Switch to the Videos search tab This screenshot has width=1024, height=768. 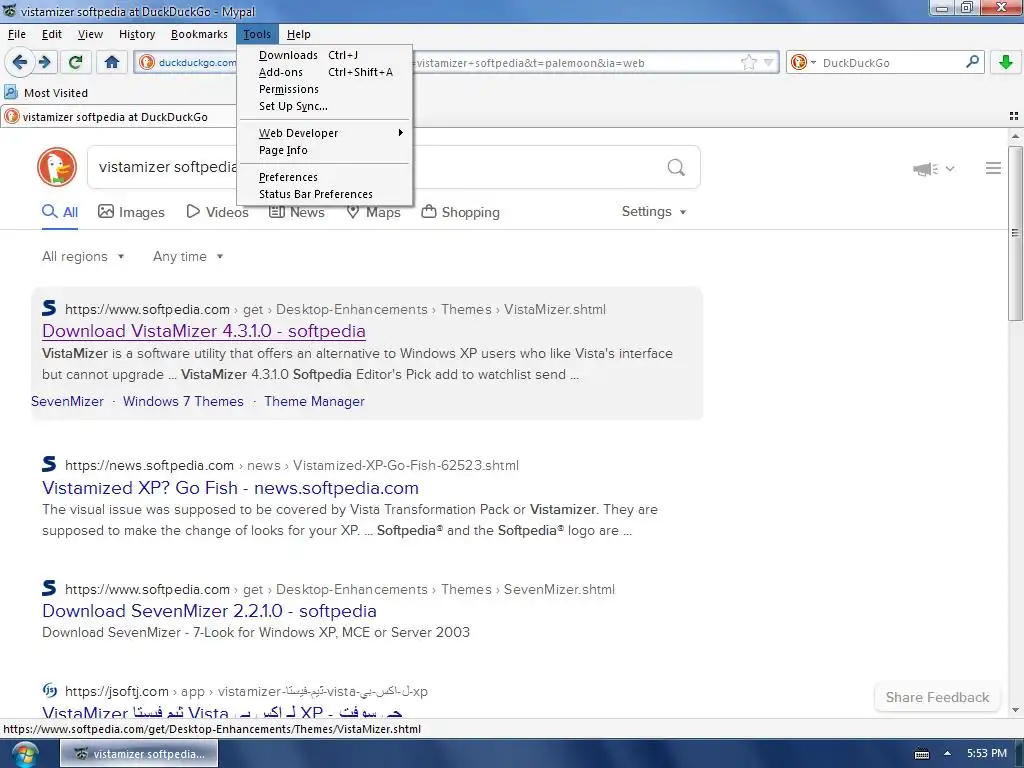coord(217,212)
